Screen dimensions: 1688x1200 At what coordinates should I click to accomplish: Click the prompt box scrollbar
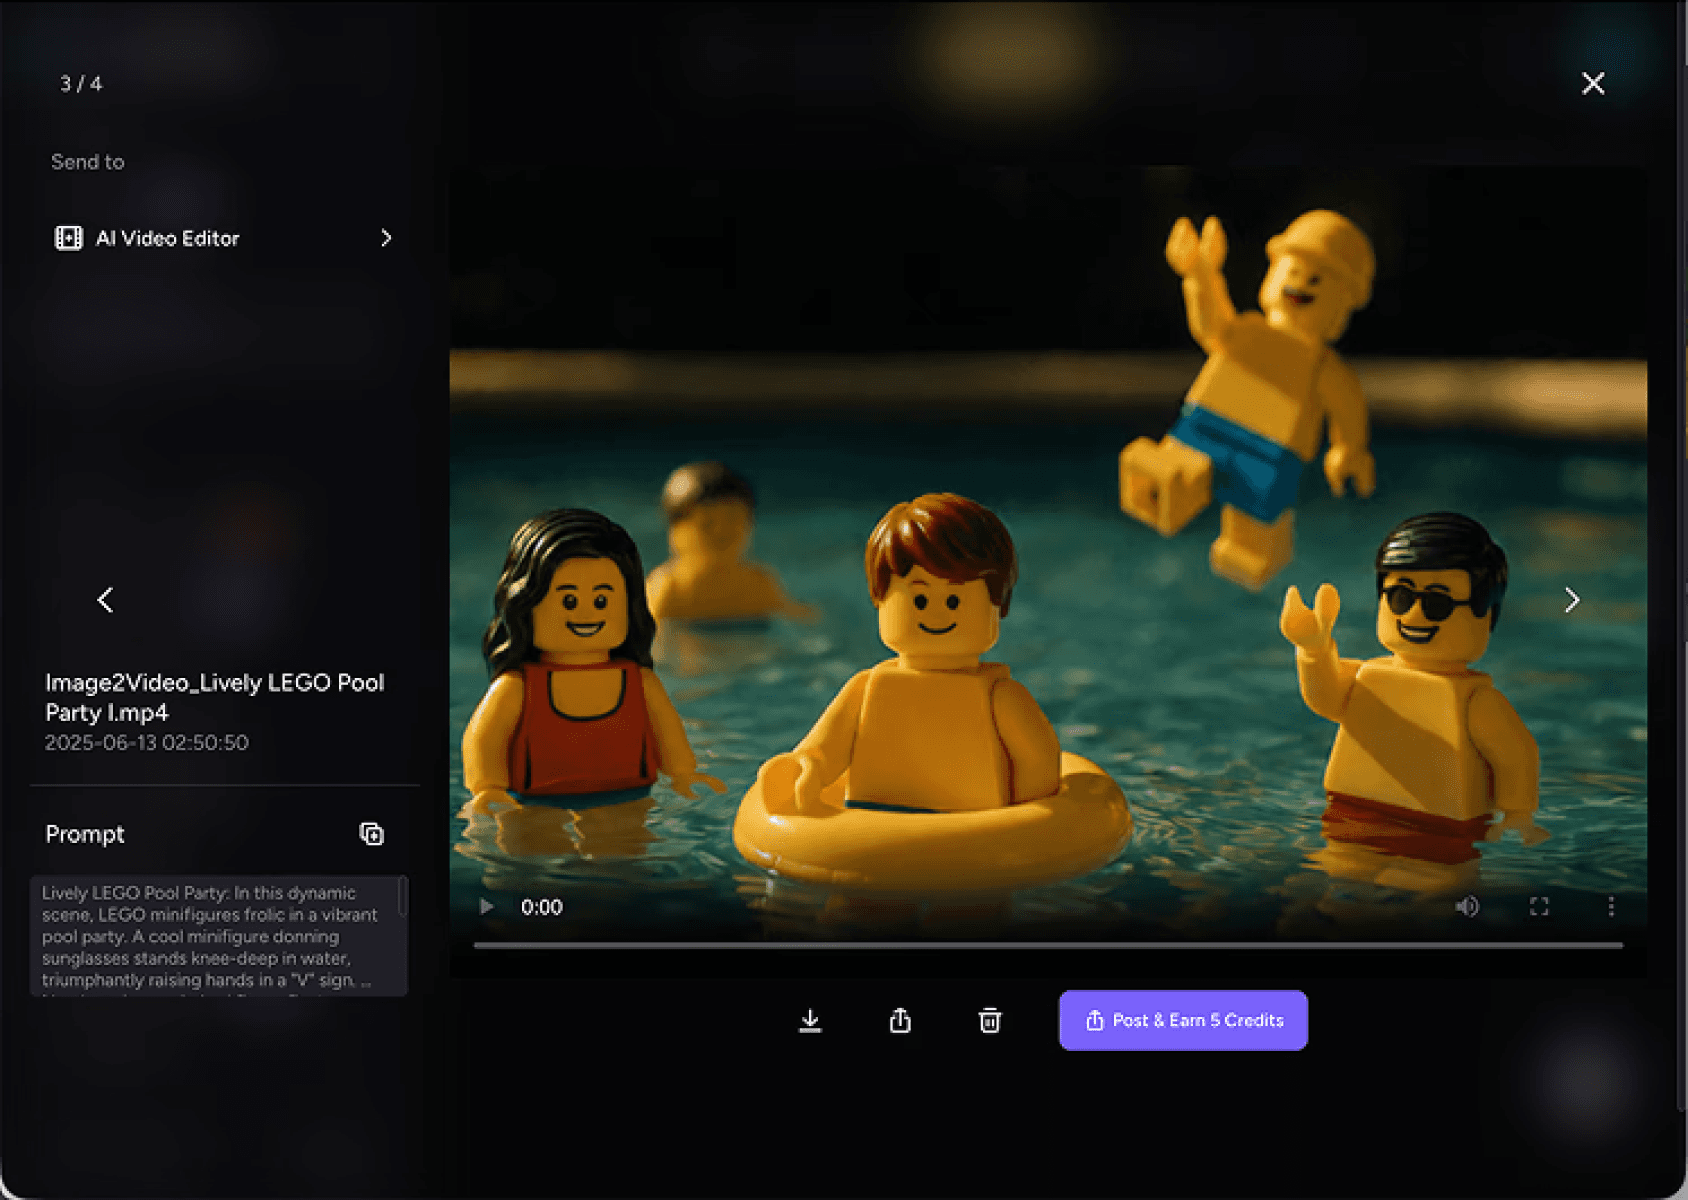[x=402, y=896]
